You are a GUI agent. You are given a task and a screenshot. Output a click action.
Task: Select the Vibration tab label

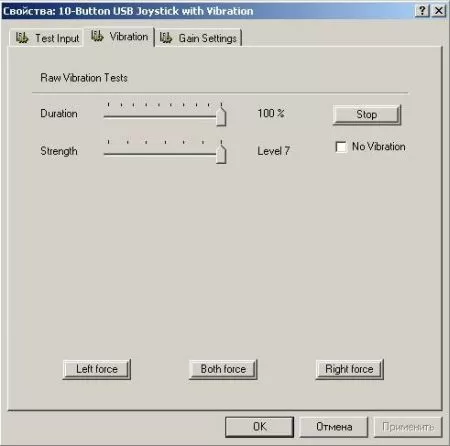(x=129, y=36)
